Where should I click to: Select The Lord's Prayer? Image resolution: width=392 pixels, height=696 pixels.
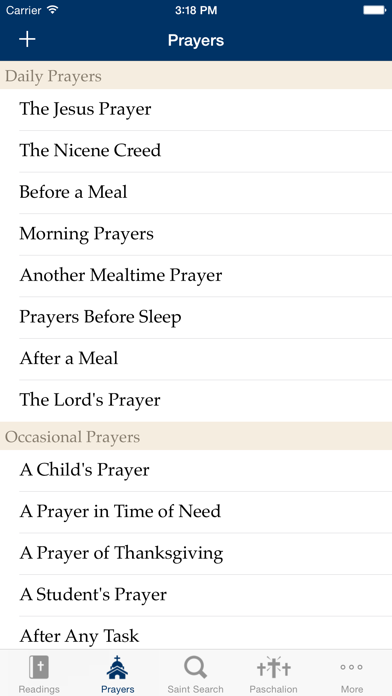196,401
